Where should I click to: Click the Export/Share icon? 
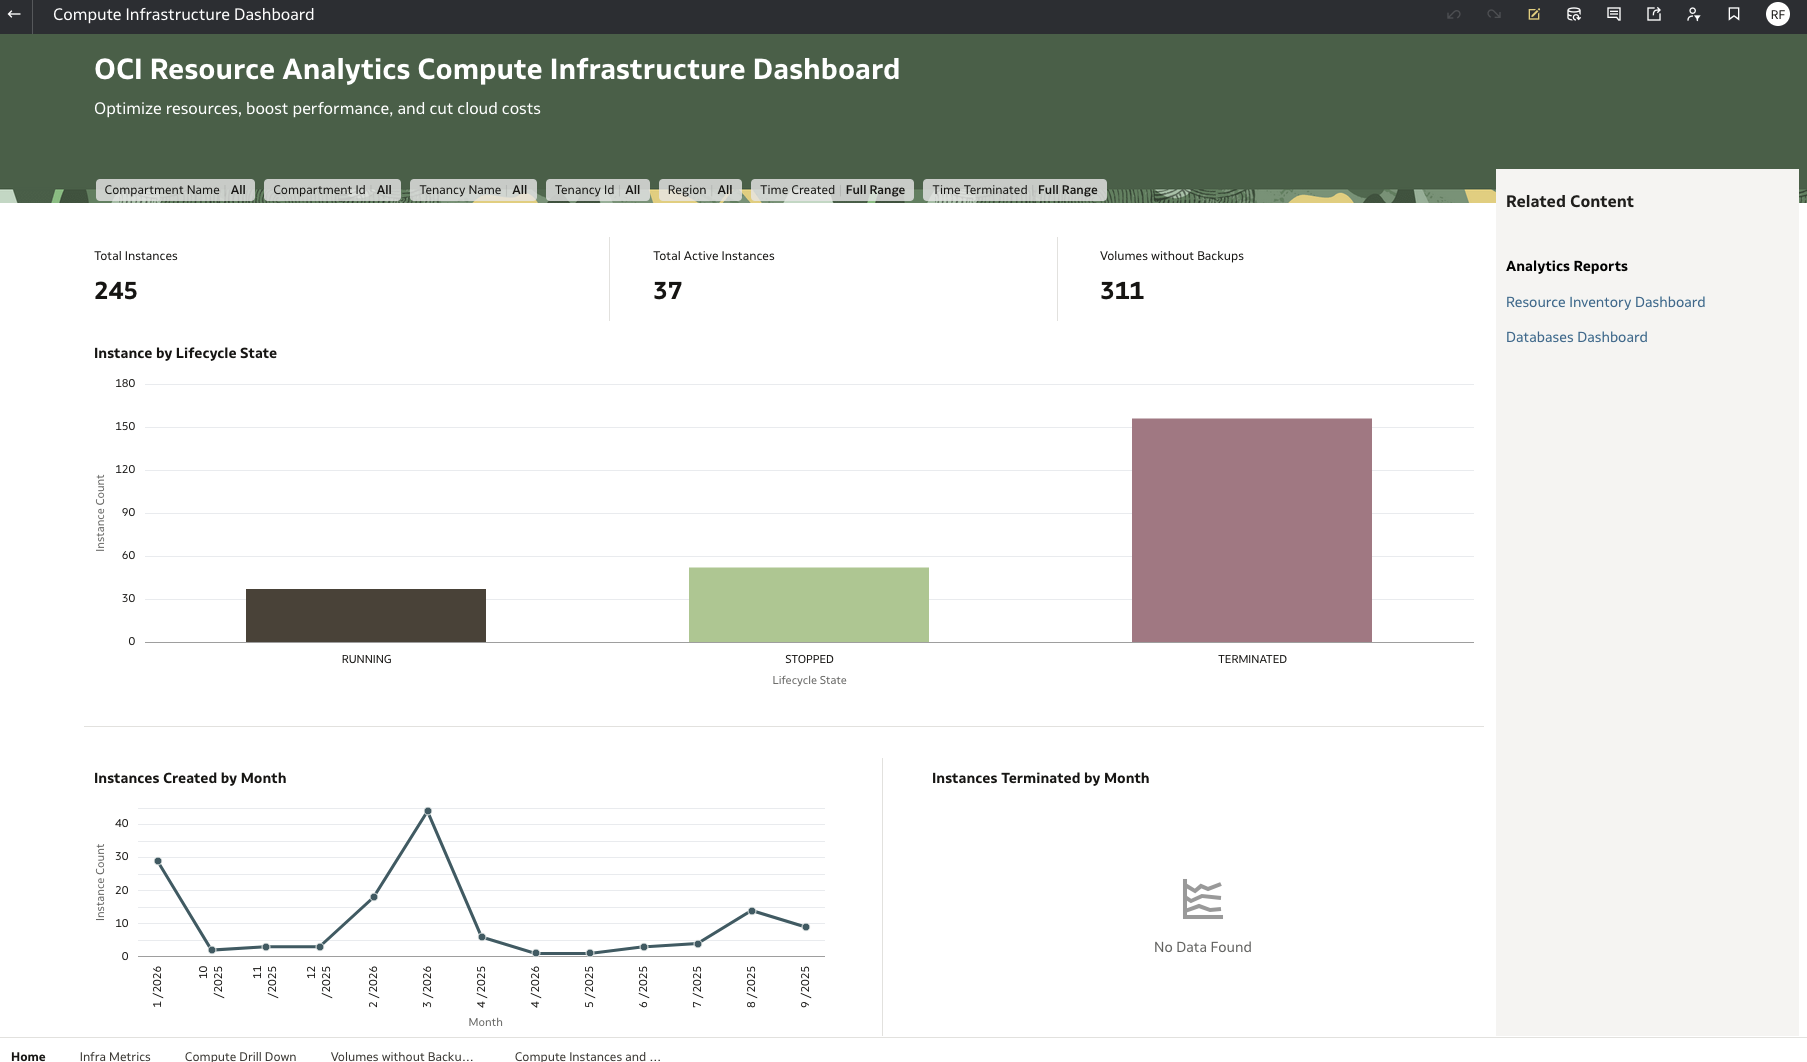click(x=1654, y=14)
